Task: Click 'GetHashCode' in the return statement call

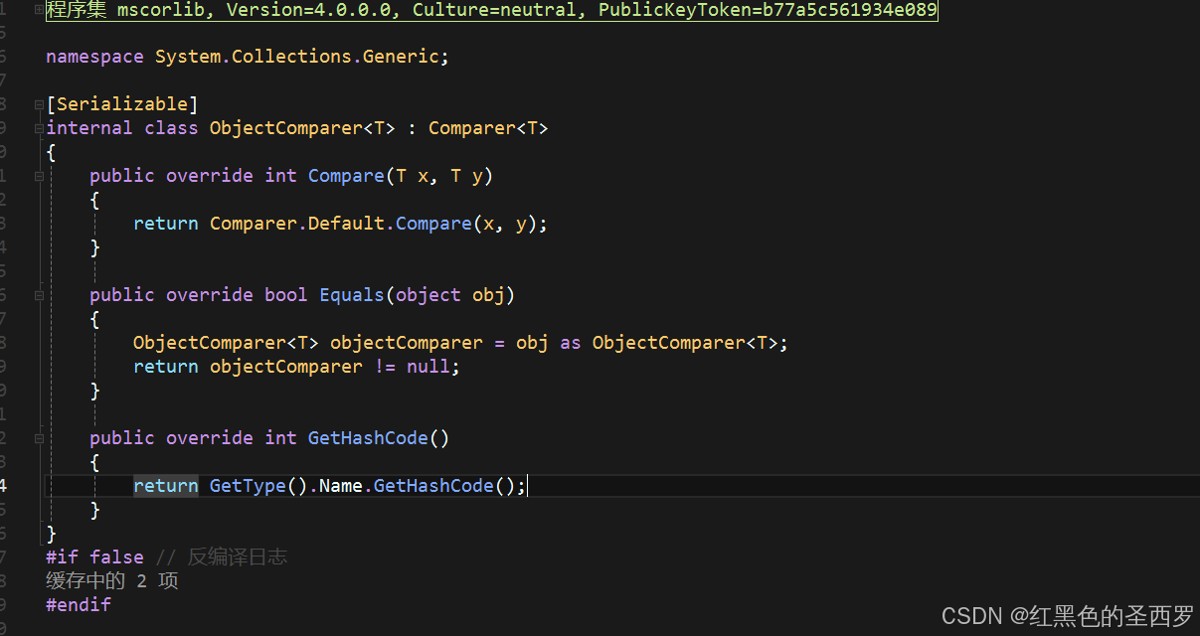Action: pyautogui.click(x=434, y=486)
